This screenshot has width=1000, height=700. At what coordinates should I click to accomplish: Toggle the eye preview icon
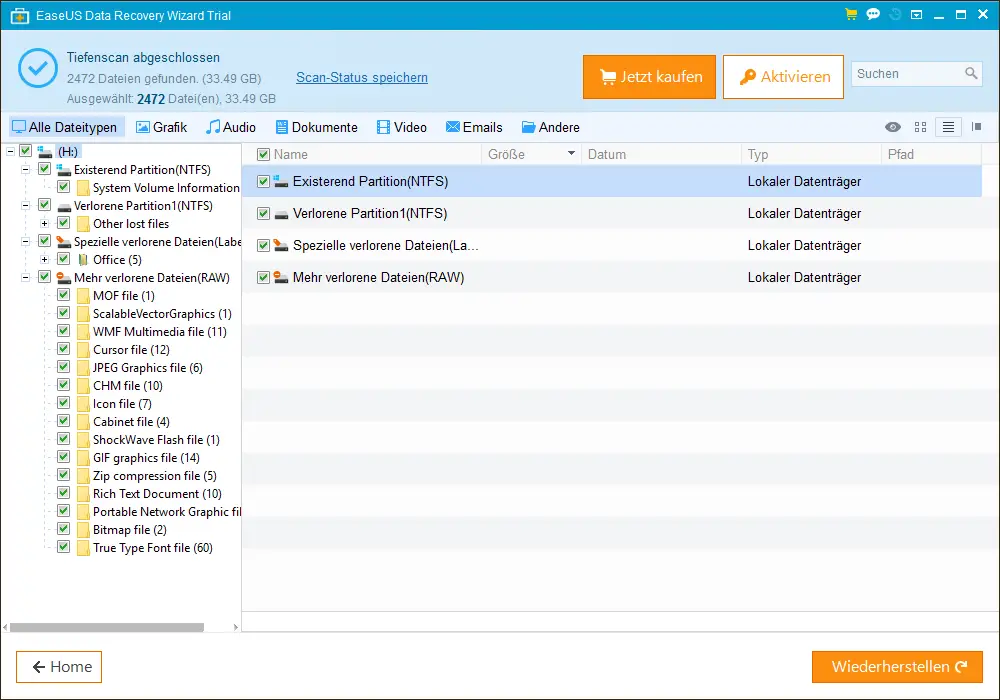coord(893,127)
